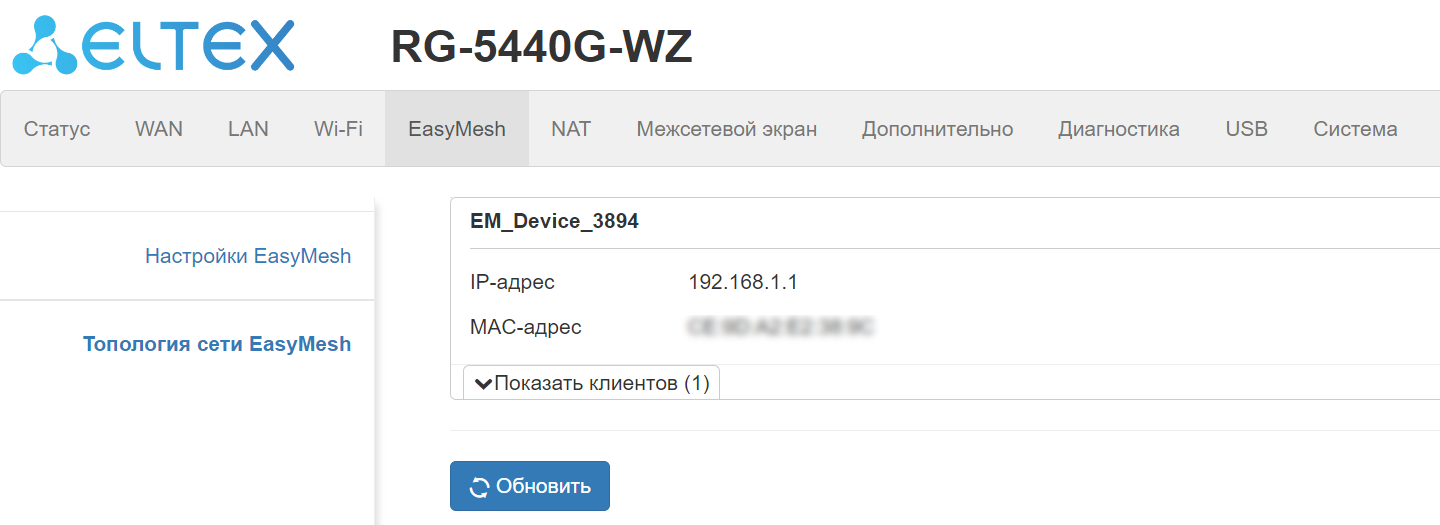Open Настройки EasyMesh sidebar link
This screenshot has width=1440, height=525.
[248, 256]
